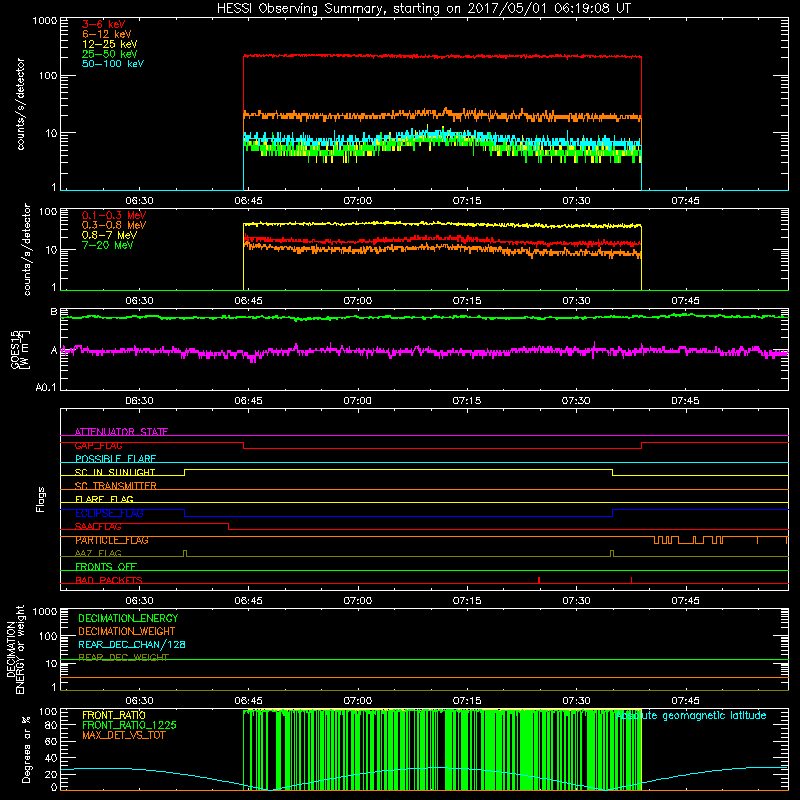This screenshot has height=800, width=800.
Task: Click the PARTICLE_FLAG pulses after 07:40
Action: [x=689, y=540]
